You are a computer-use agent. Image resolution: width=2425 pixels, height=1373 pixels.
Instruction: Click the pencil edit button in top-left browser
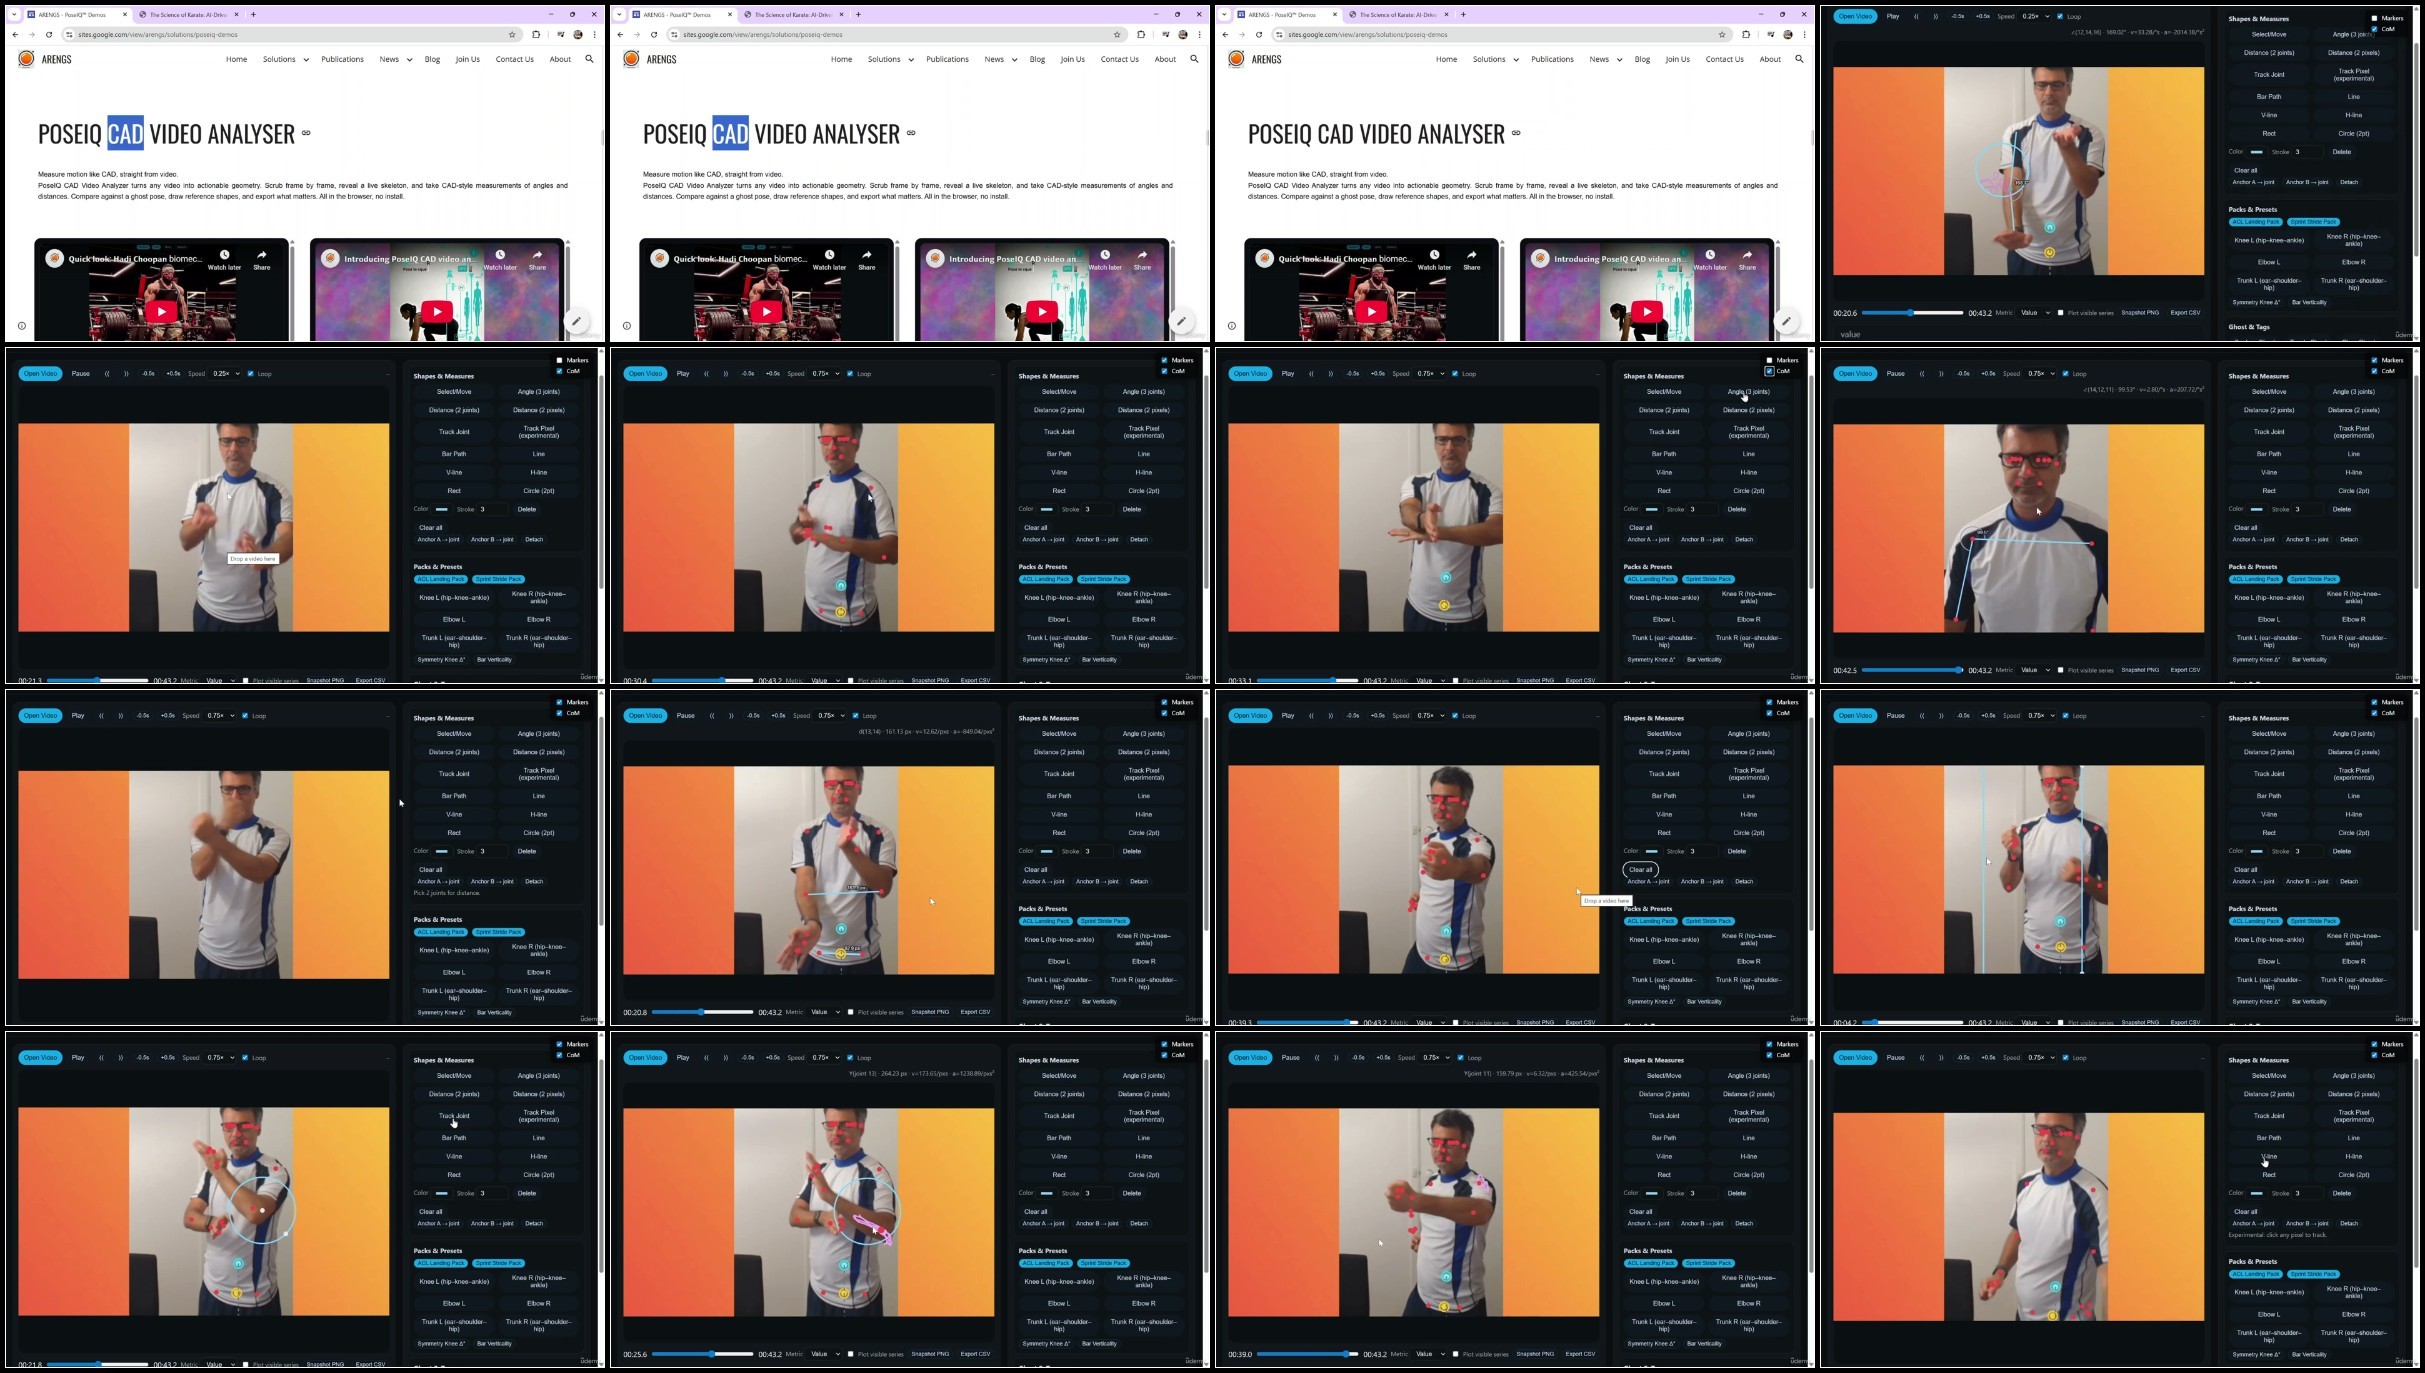[577, 321]
